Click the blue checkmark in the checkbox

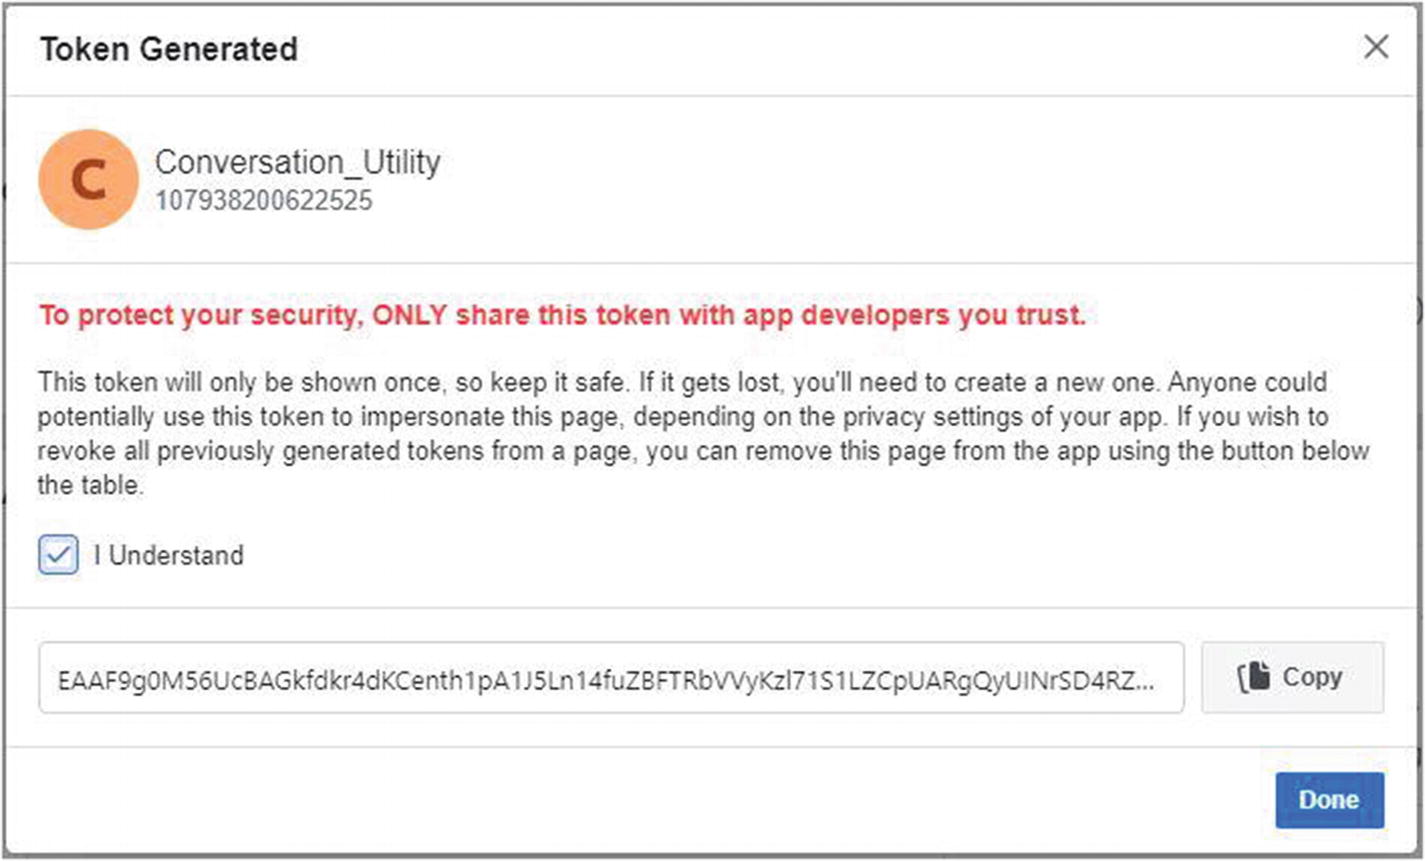pos(58,555)
